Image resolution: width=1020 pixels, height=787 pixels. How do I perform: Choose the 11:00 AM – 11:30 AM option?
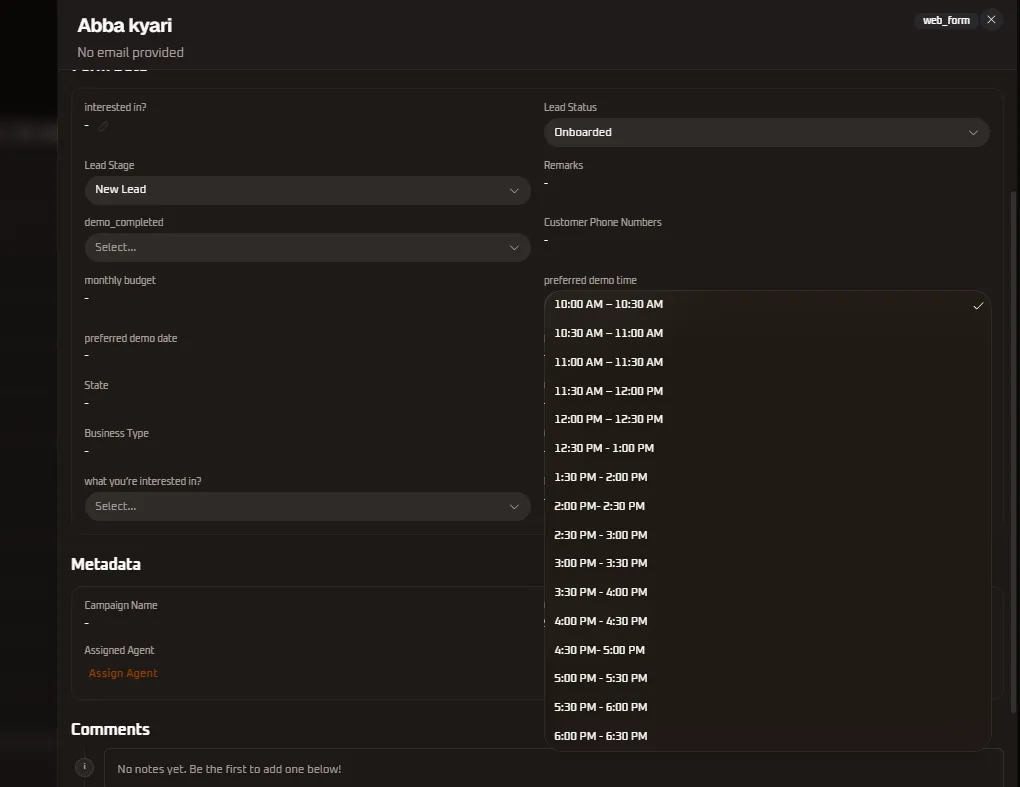coord(768,362)
